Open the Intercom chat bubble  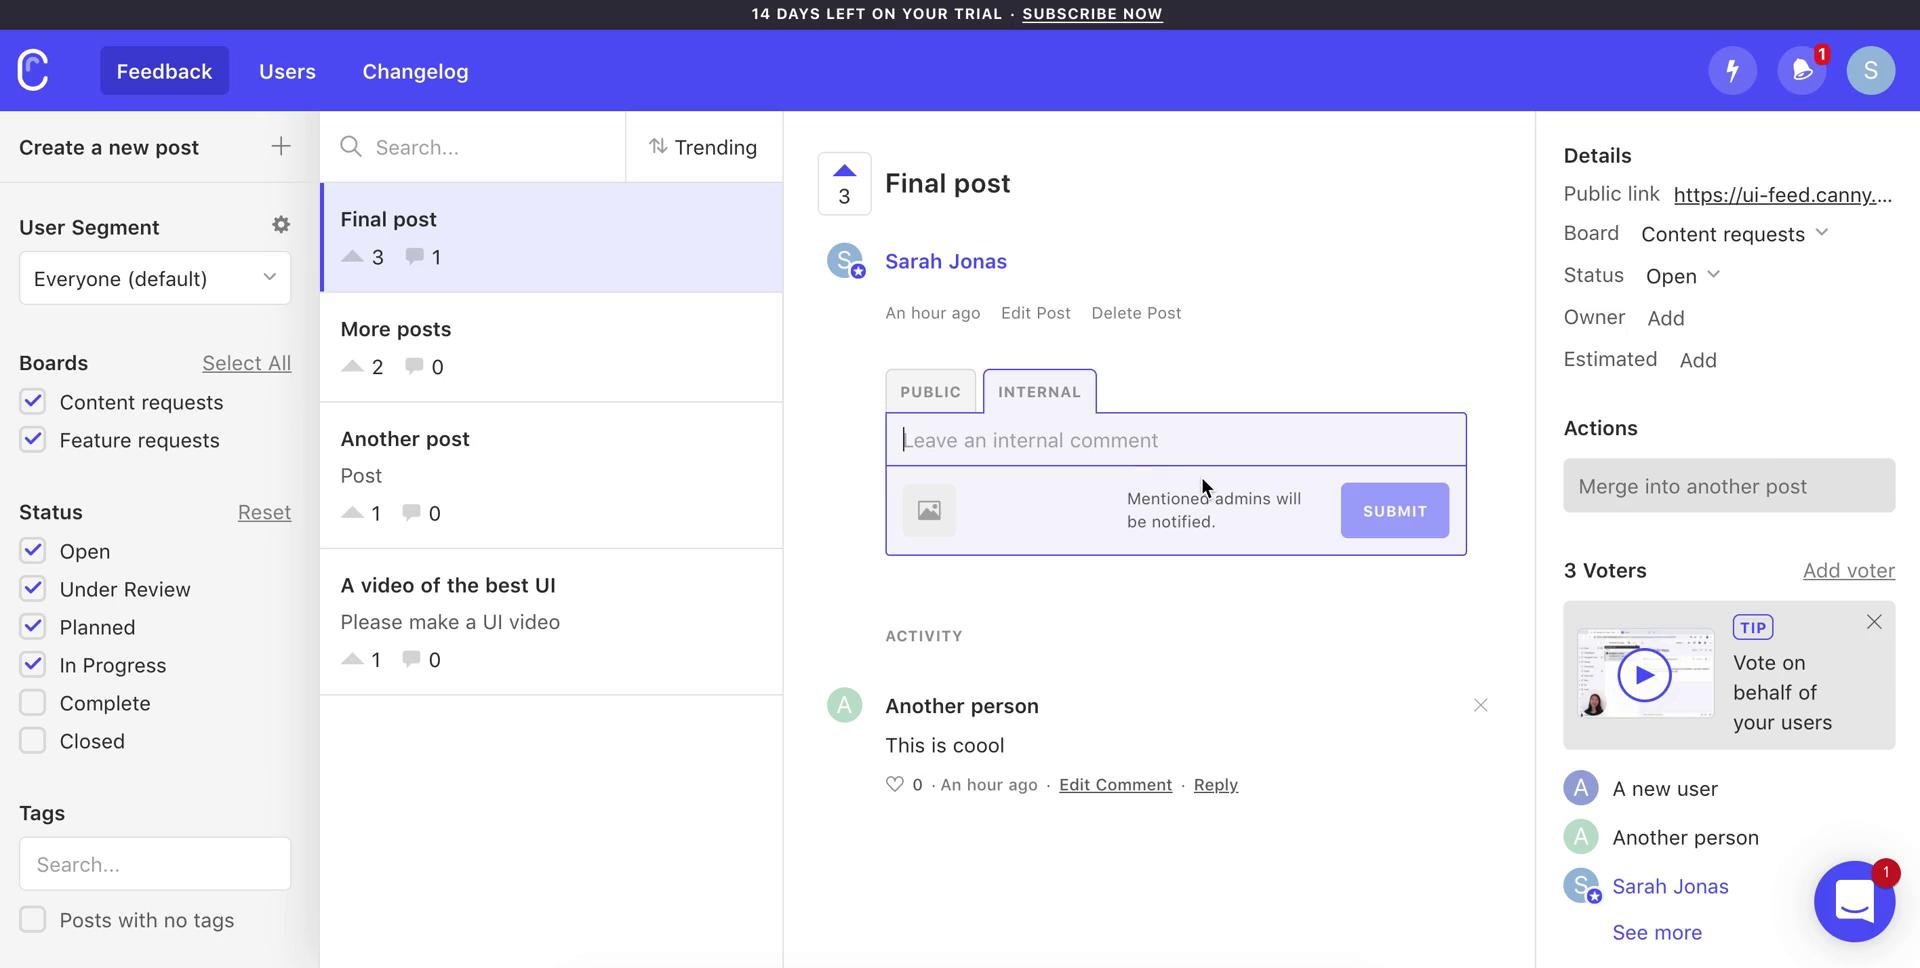pyautogui.click(x=1855, y=901)
